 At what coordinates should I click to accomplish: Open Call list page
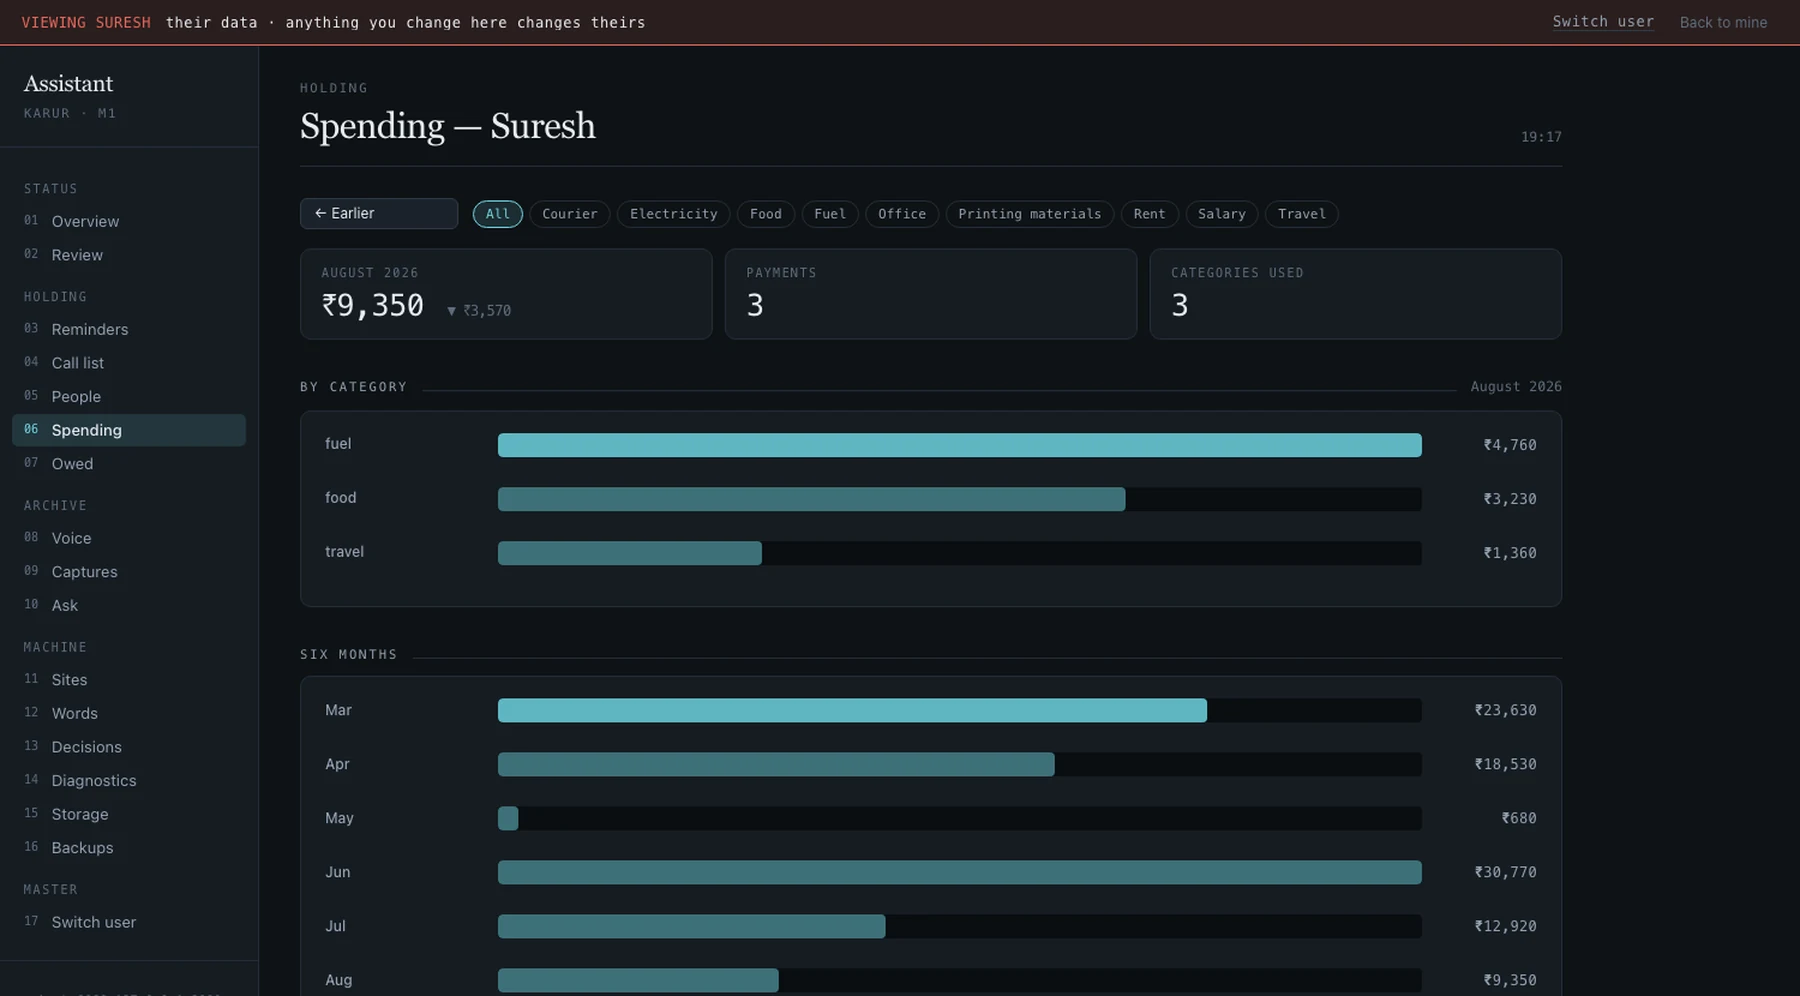coord(129,363)
